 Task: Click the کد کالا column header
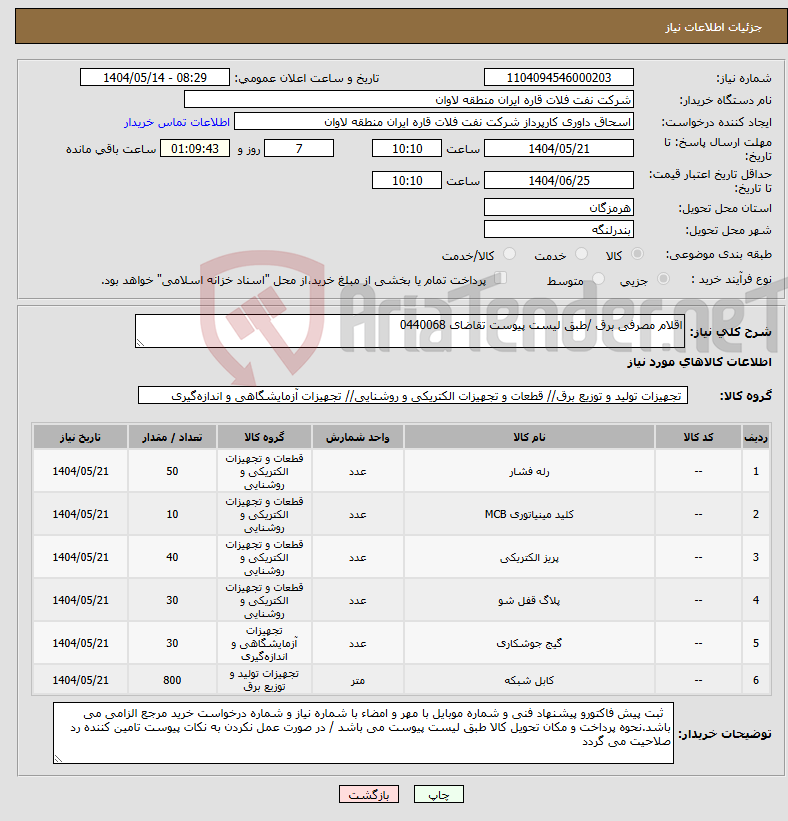(x=698, y=437)
